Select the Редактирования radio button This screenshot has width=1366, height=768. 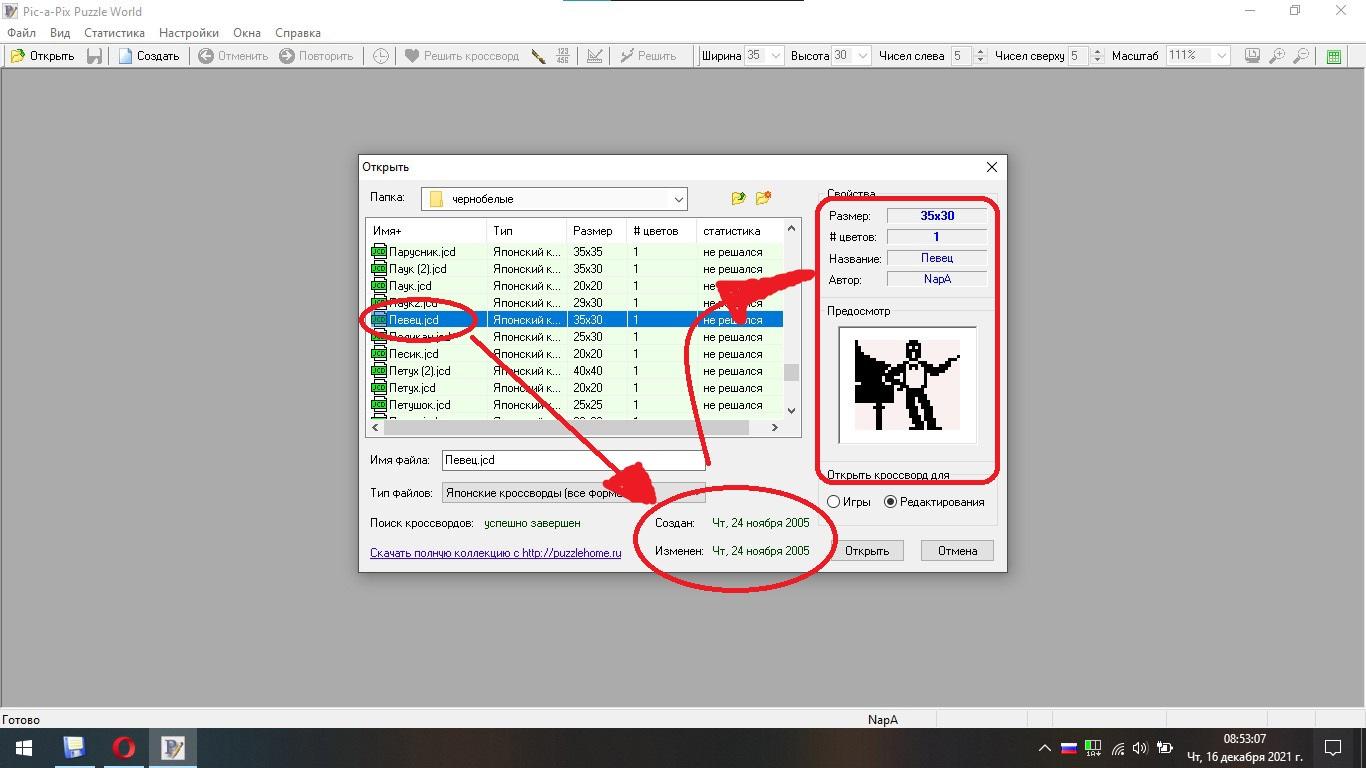pos(890,502)
